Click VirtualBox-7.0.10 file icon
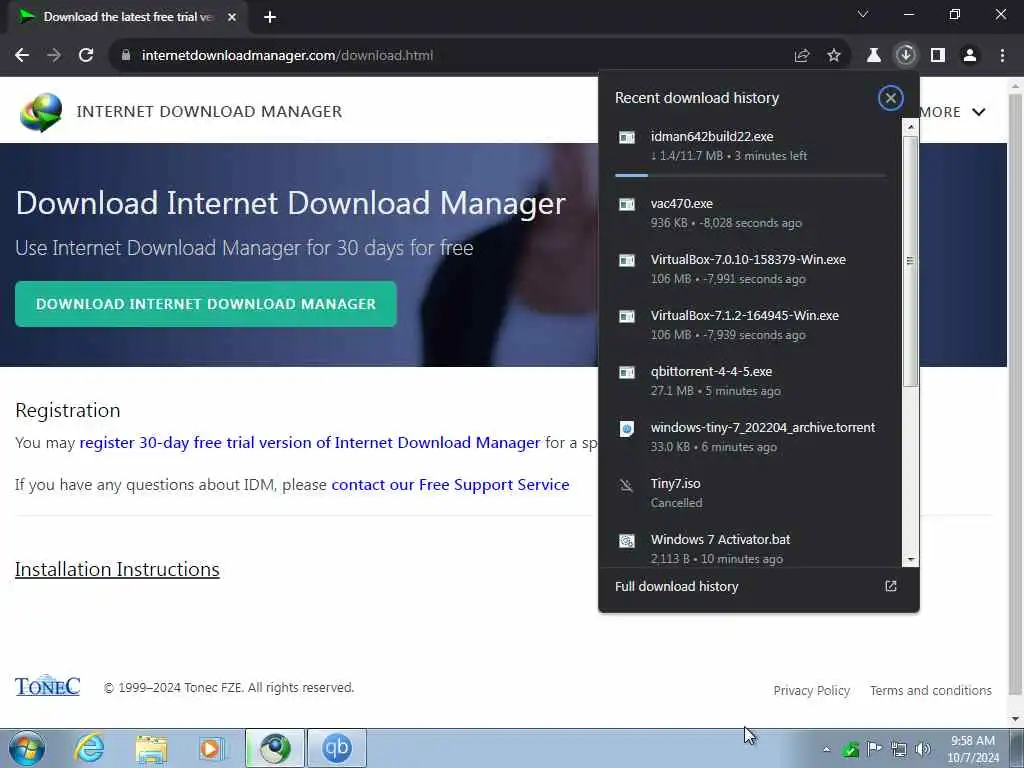The height and width of the screenshot is (768, 1024). click(x=626, y=261)
